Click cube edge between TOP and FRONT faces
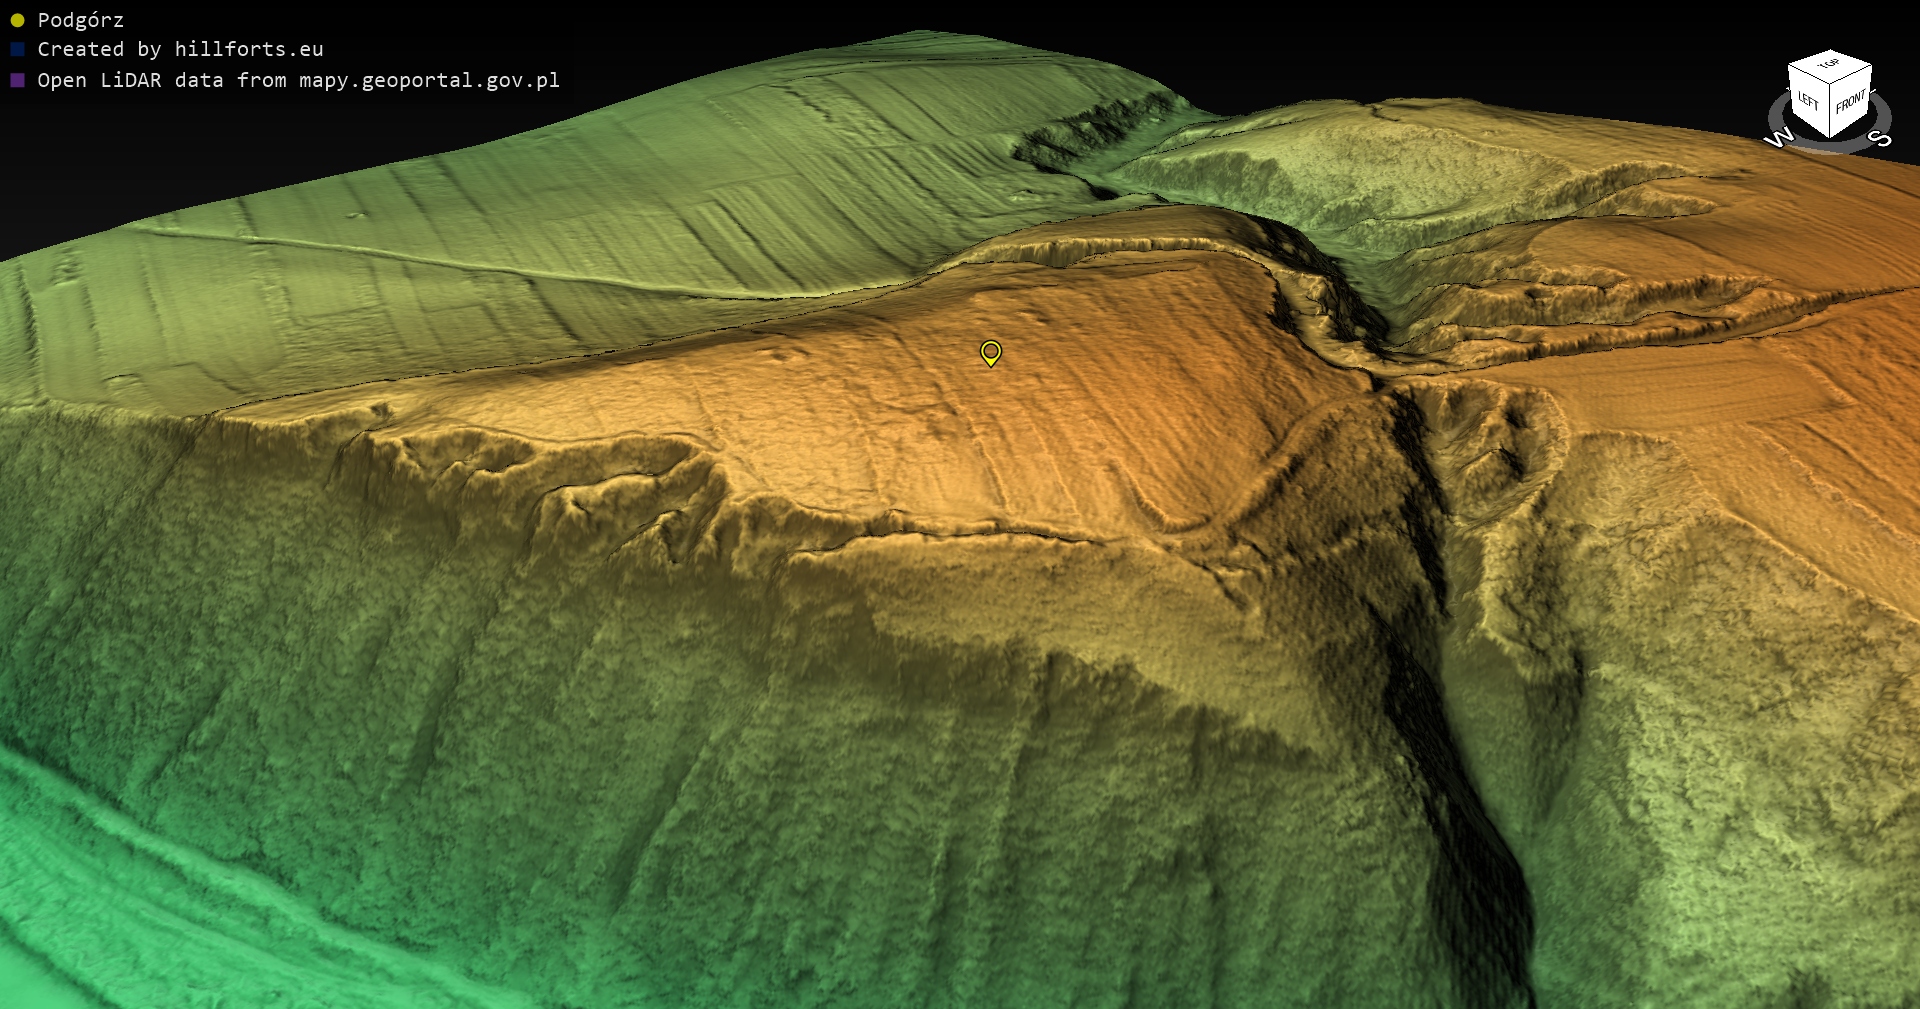 1851,75
